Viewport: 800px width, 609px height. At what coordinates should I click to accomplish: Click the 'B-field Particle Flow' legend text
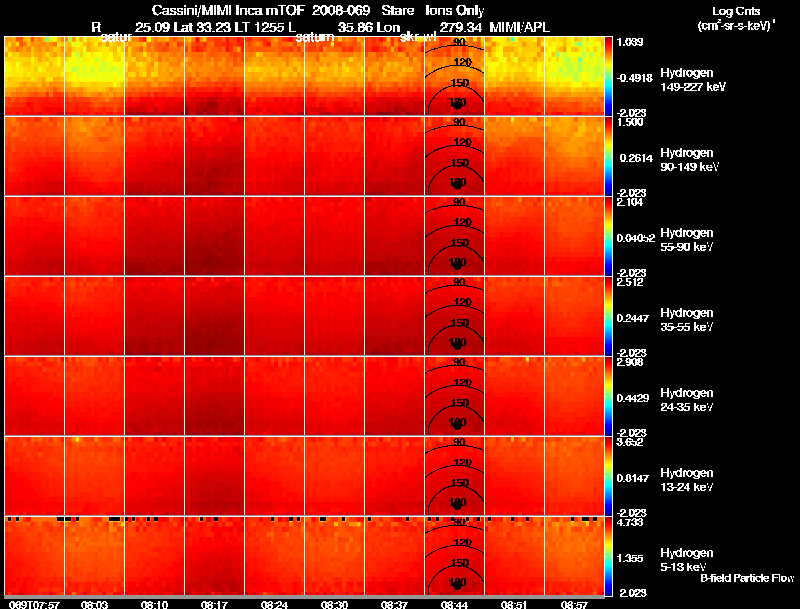(x=747, y=578)
